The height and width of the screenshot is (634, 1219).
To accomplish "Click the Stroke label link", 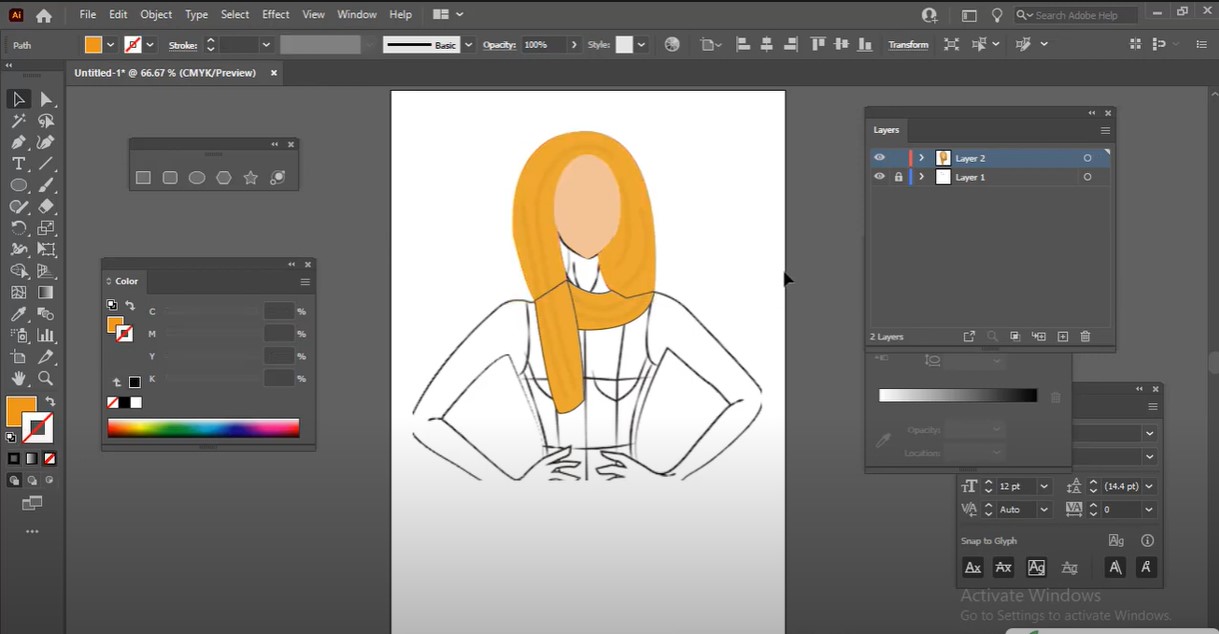I will coord(183,45).
